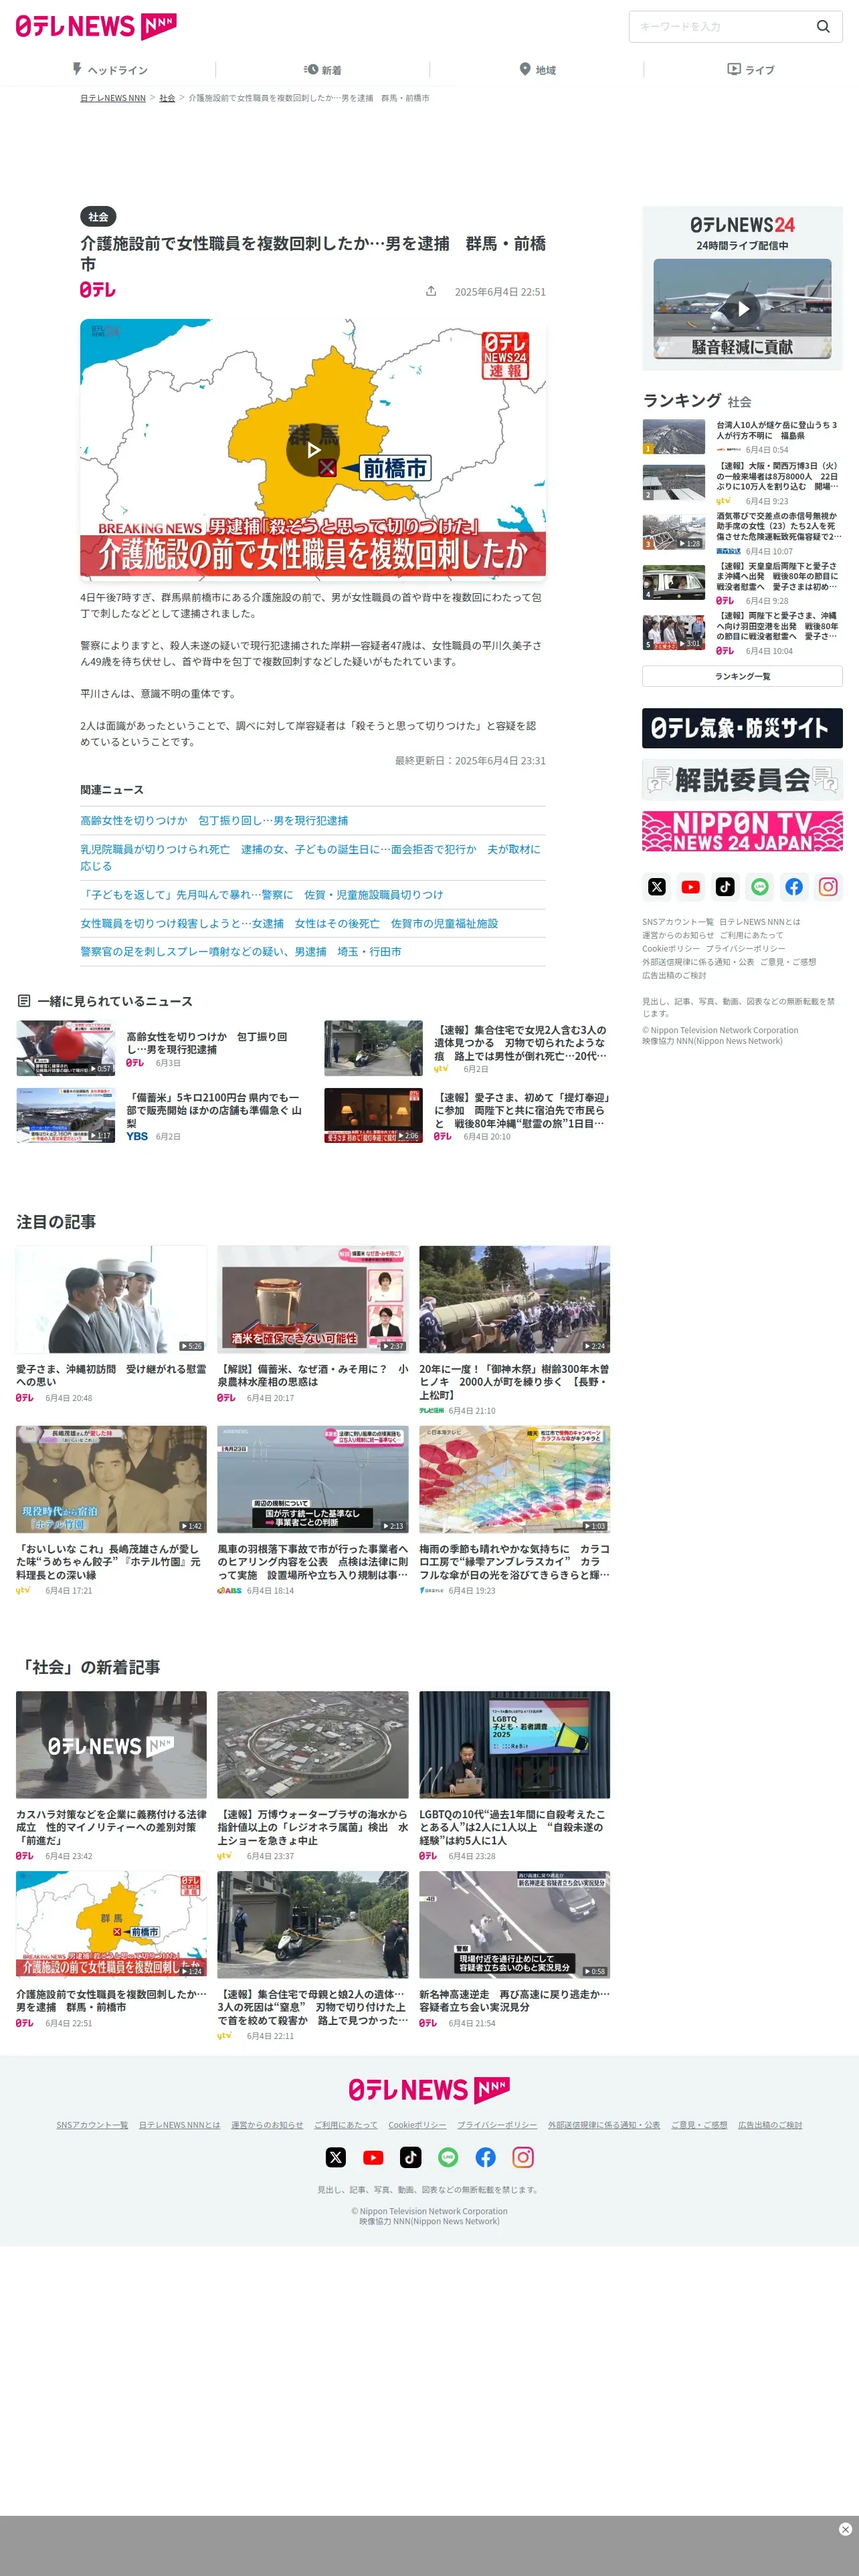859x2576 pixels.
Task: Open ranking thumbnail number 2 大阪・関西万博
Action: click(674, 483)
